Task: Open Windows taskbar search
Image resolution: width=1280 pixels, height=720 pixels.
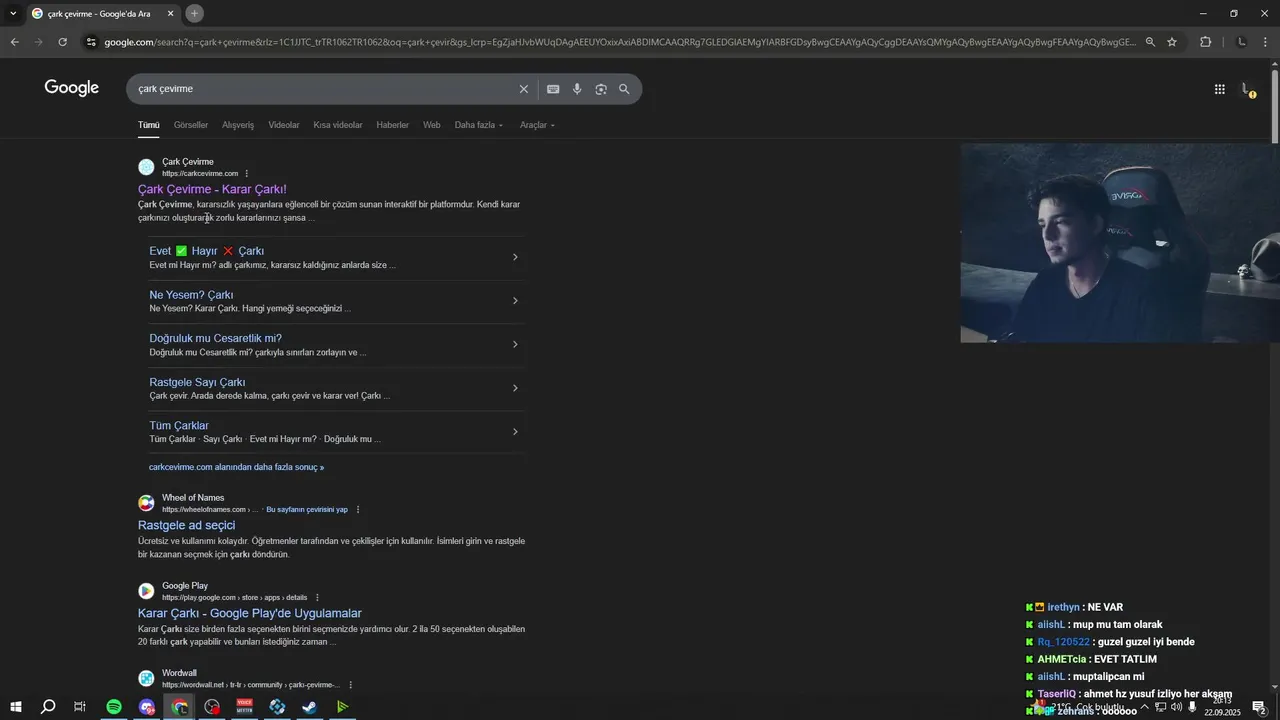Action: 48,707
